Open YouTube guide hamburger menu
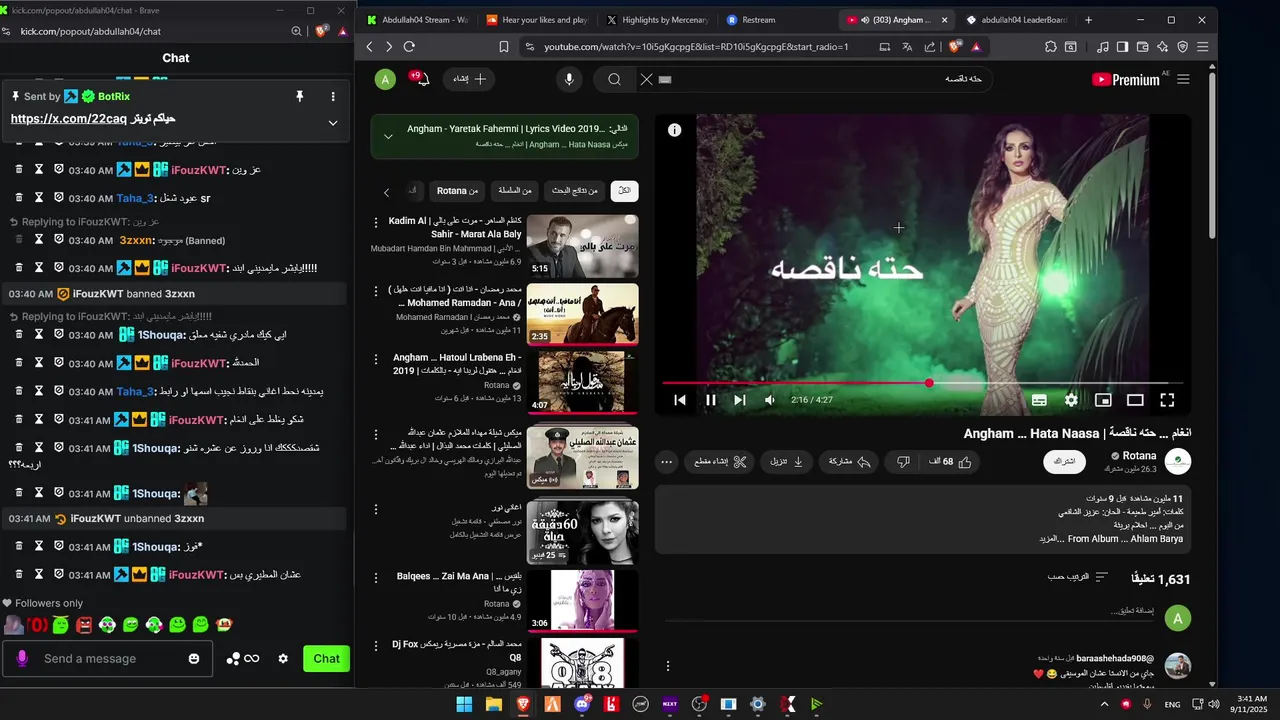The image size is (1280, 720). (1183, 80)
